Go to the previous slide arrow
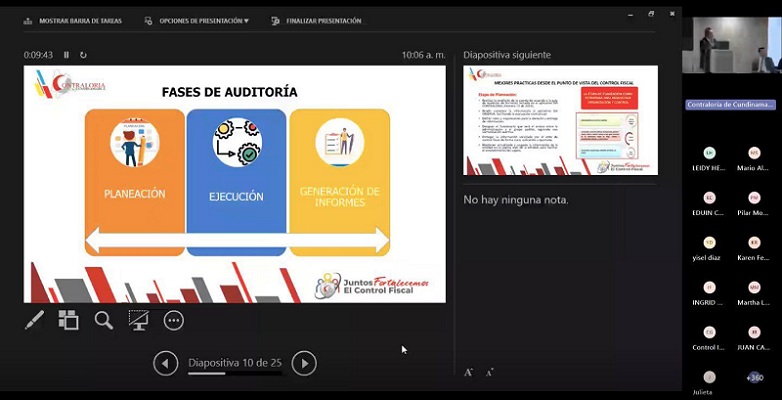The width and height of the screenshot is (782, 400). 166,363
